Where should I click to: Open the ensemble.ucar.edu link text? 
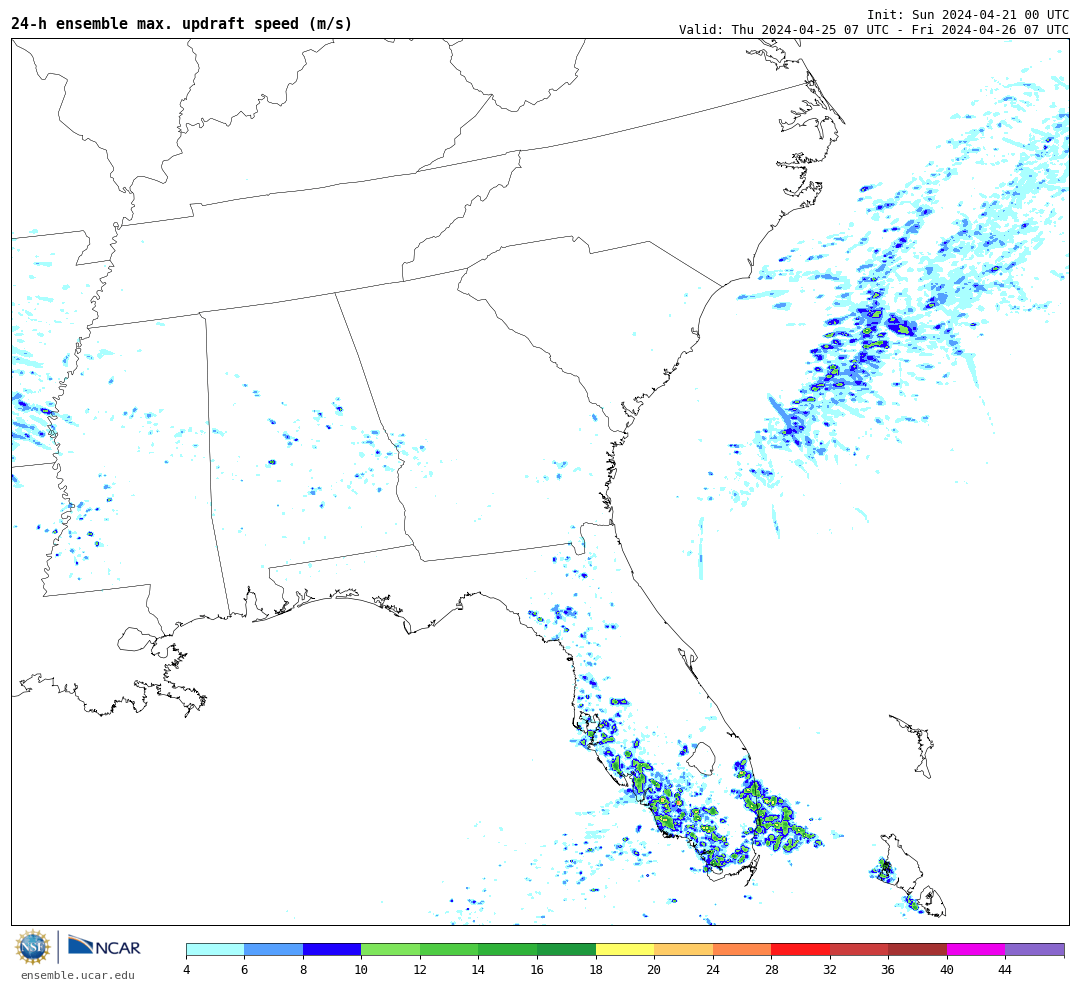tap(78, 975)
